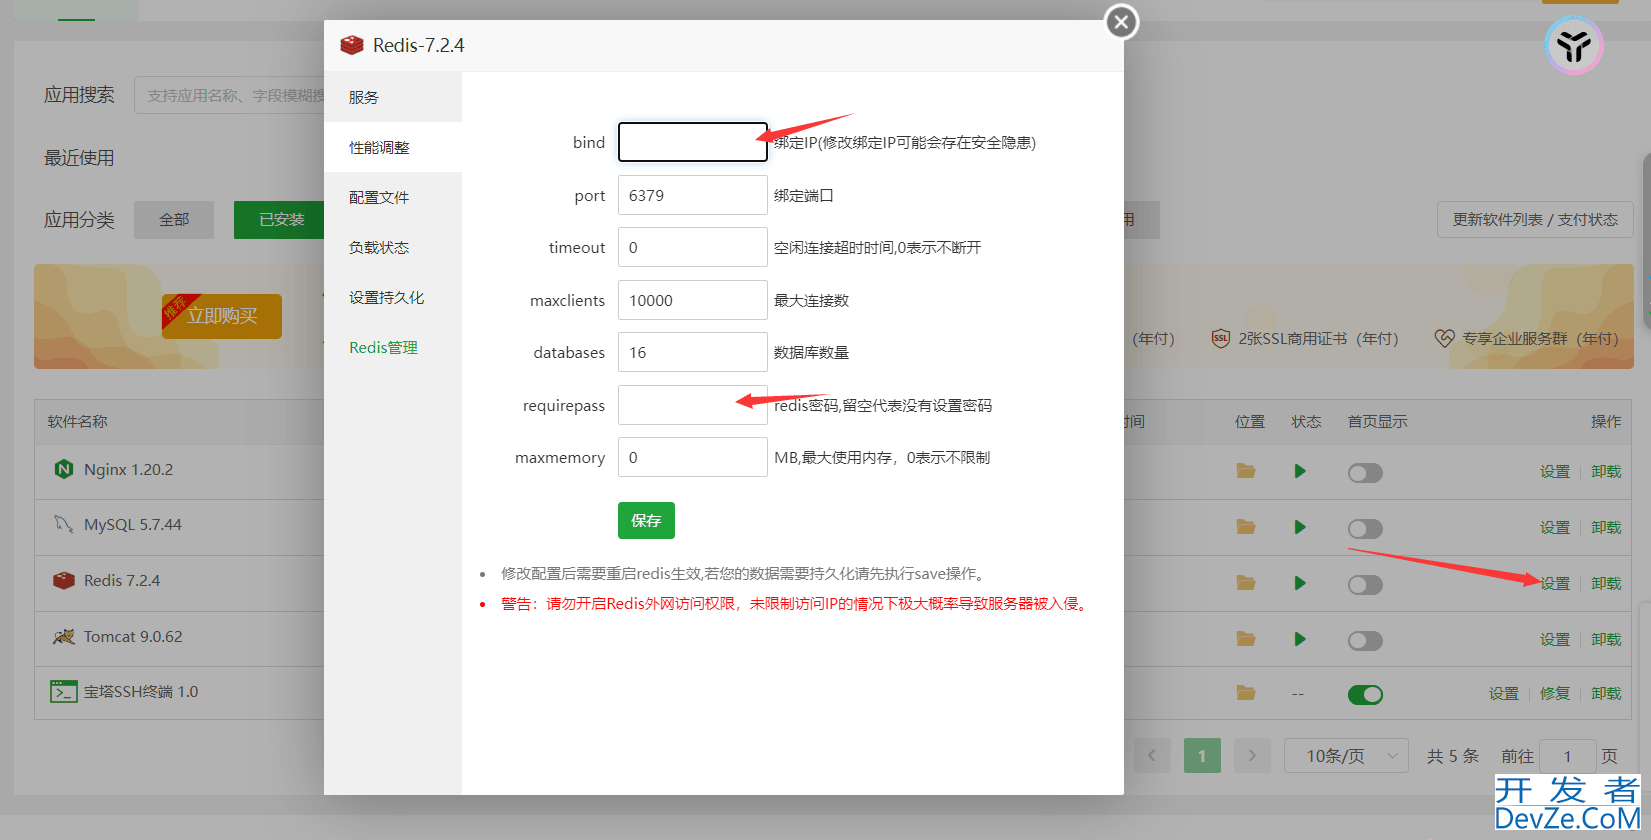1651x840 pixels.
Task: Click 卸载 for Tomcat 9.0.62
Action: pos(1606,639)
